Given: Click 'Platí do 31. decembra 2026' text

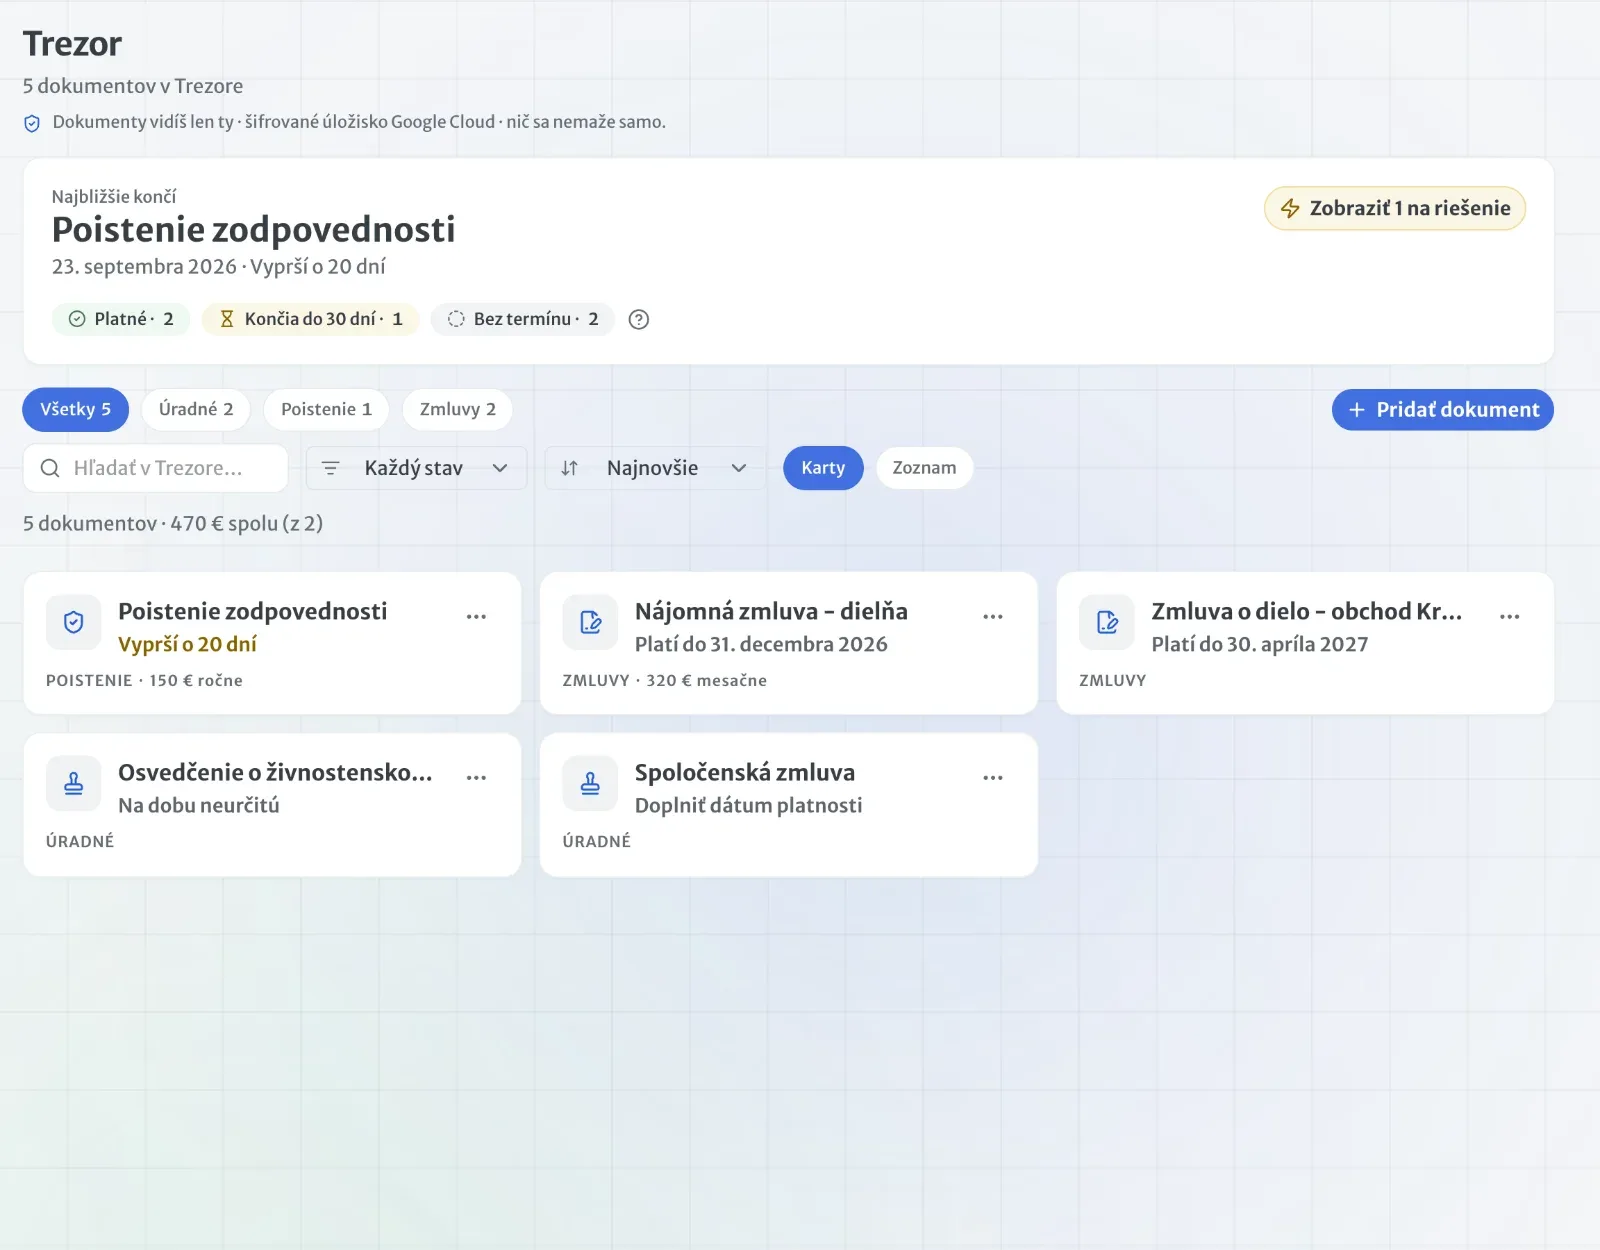Looking at the screenshot, I should point(761,644).
